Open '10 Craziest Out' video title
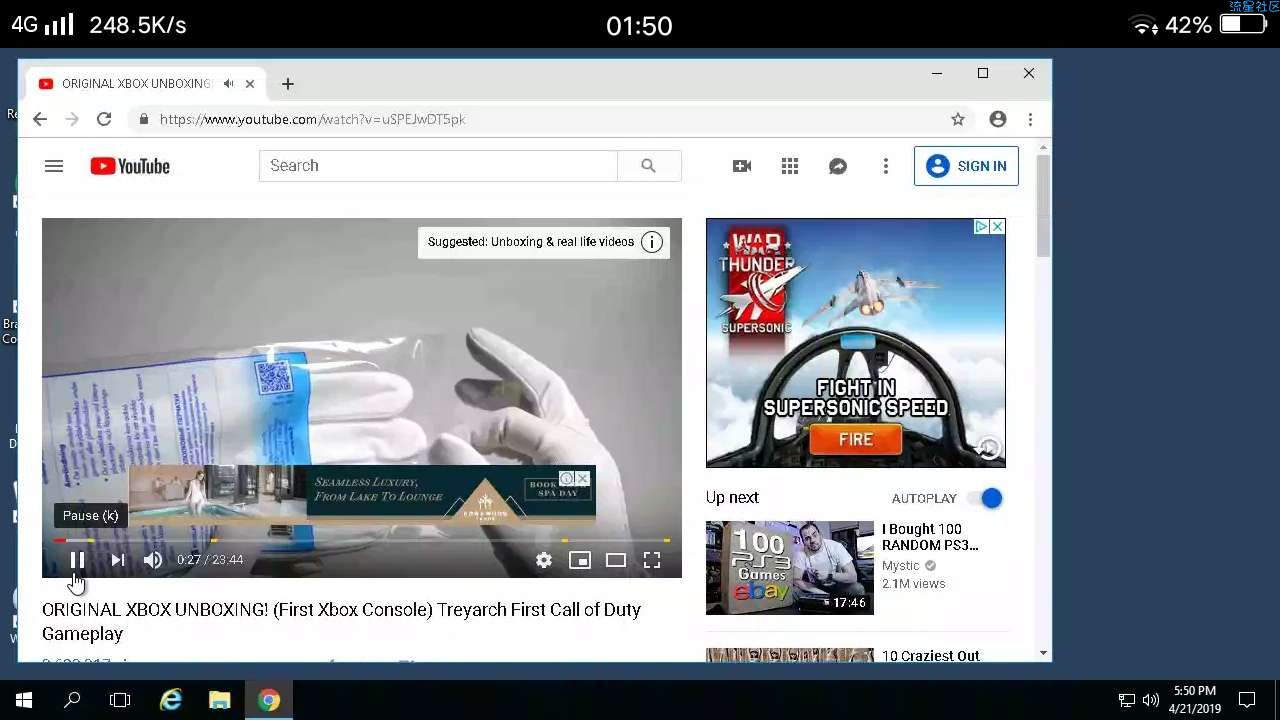 click(931, 656)
